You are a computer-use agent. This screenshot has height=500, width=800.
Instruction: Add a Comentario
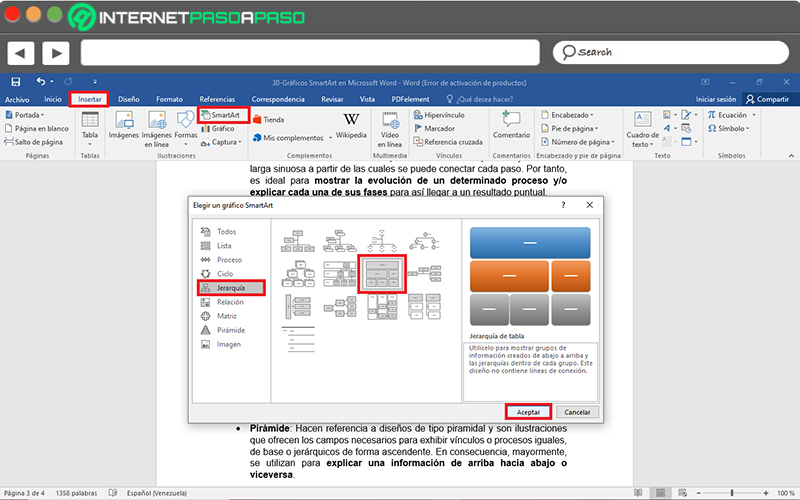[x=511, y=124]
